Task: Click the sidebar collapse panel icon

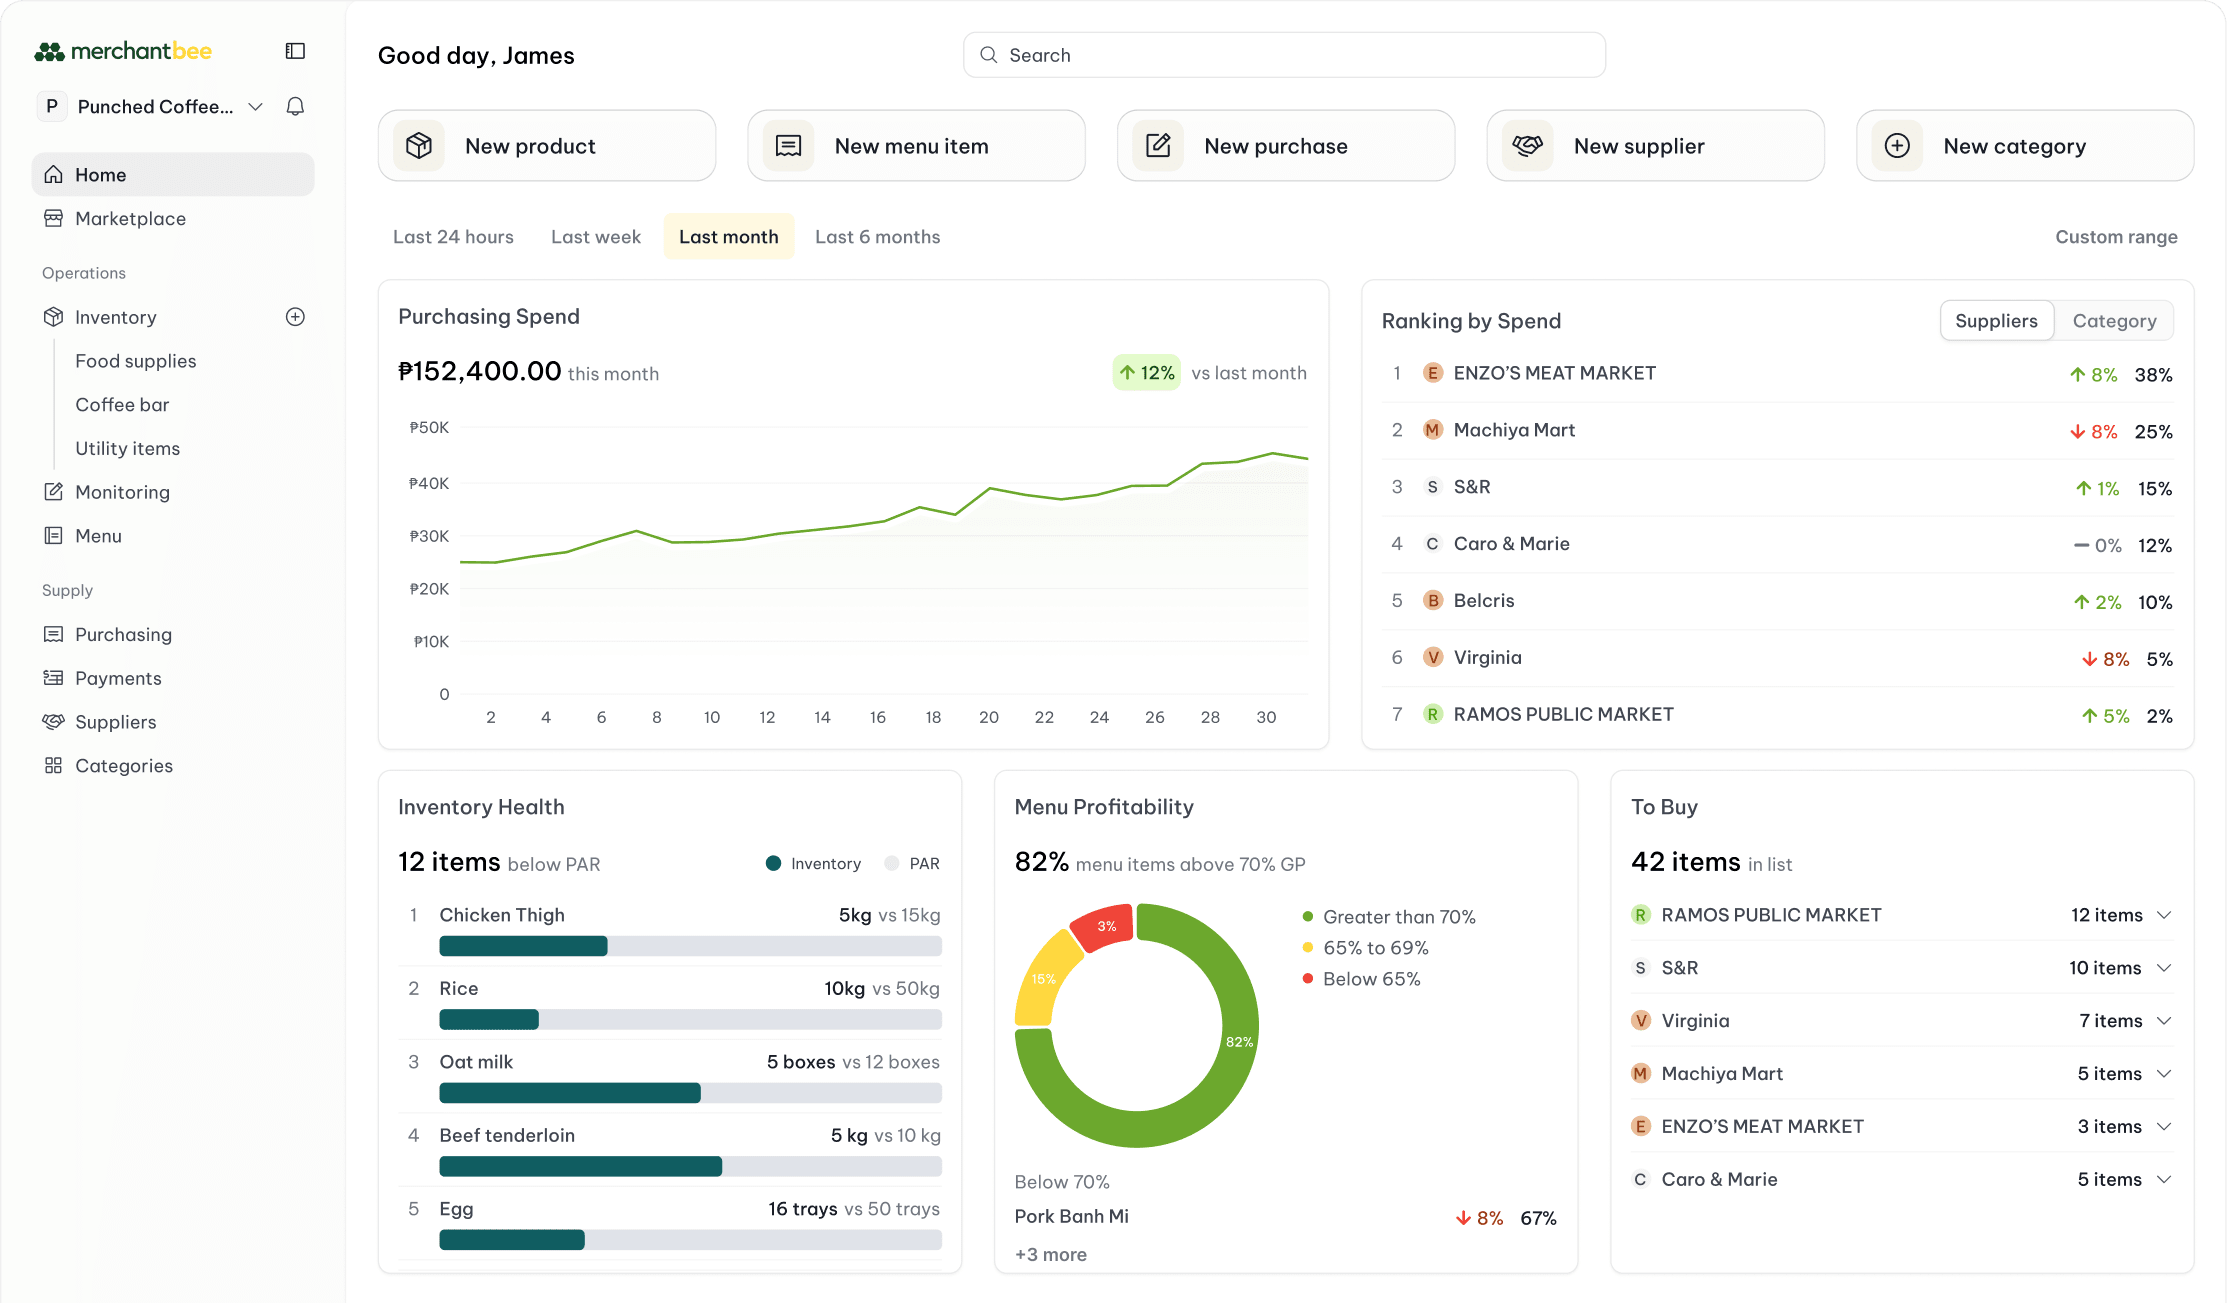Action: pyautogui.click(x=294, y=50)
